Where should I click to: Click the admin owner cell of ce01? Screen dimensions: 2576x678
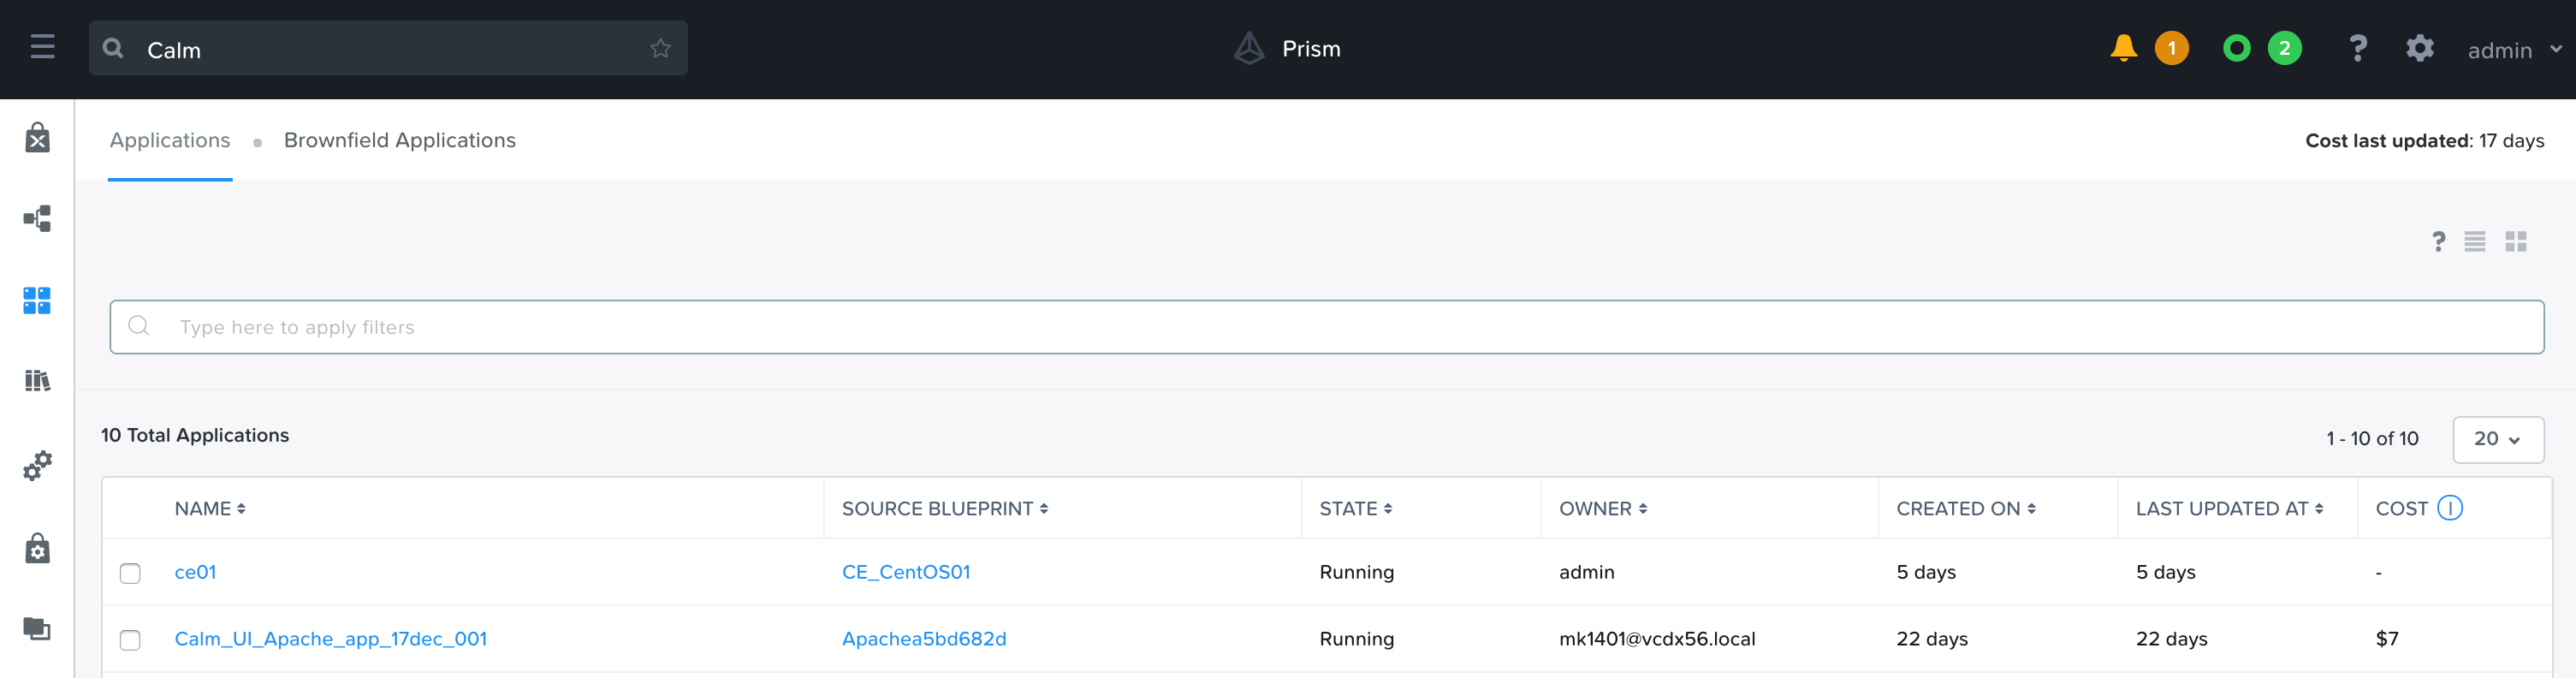(1586, 572)
